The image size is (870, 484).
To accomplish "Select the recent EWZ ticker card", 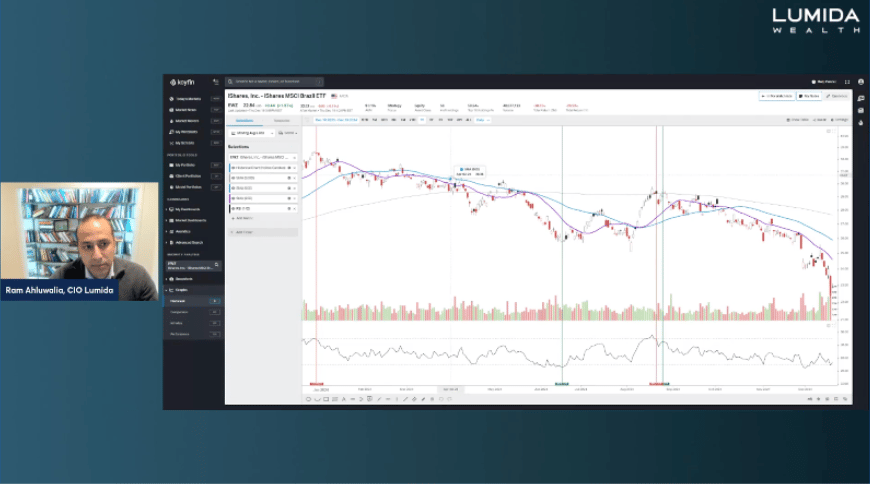I will click(x=194, y=266).
